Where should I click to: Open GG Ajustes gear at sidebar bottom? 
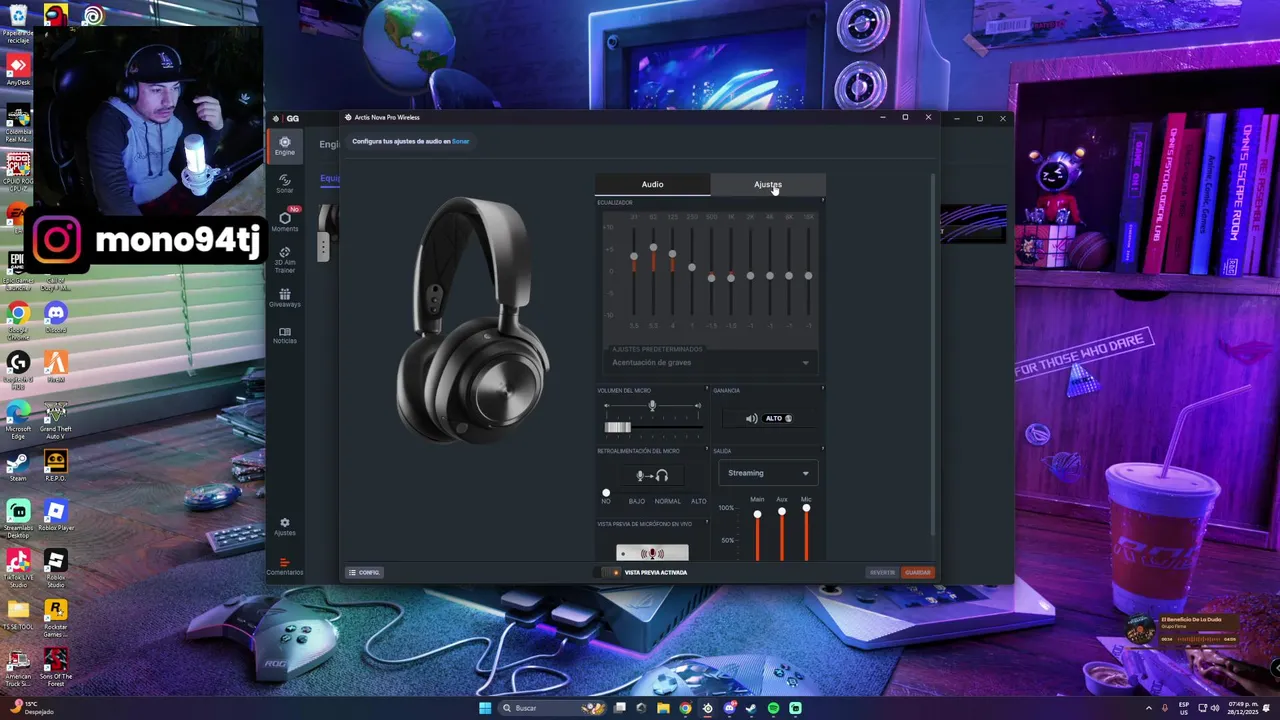point(285,526)
